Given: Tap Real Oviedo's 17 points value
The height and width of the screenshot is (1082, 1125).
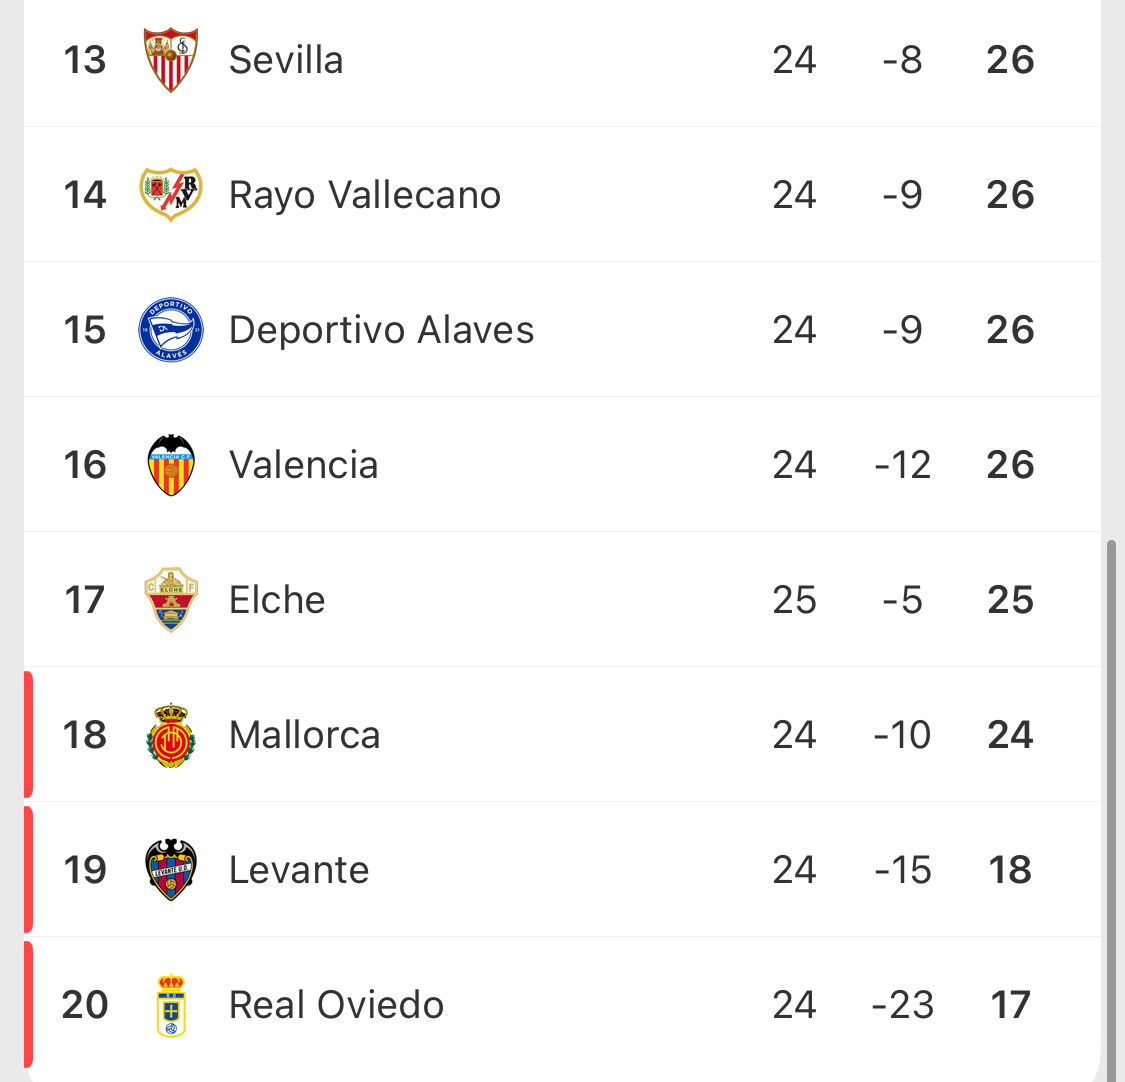Looking at the screenshot, I should coord(1010,1005).
